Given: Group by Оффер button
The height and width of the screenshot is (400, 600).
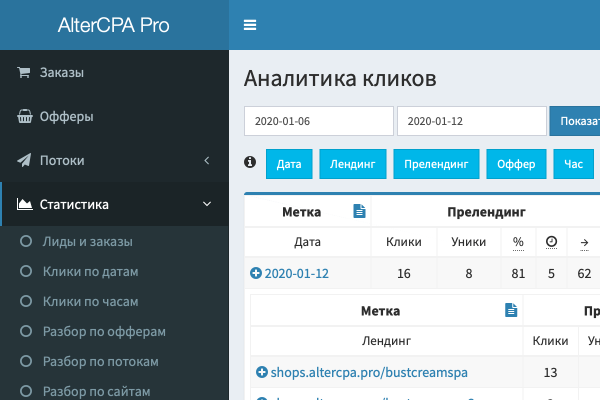Looking at the screenshot, I should click(x=516, y=164).
